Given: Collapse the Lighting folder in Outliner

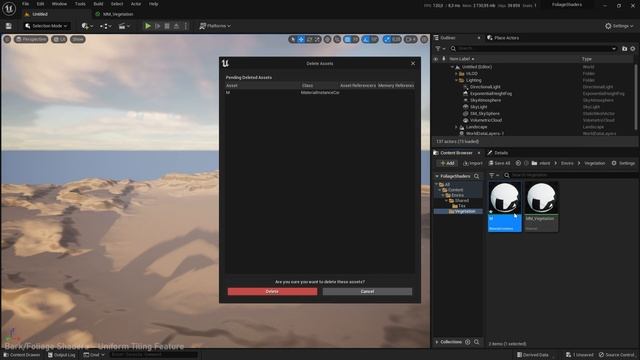Looking at the screenshot, I should click(x=456, y=80).
